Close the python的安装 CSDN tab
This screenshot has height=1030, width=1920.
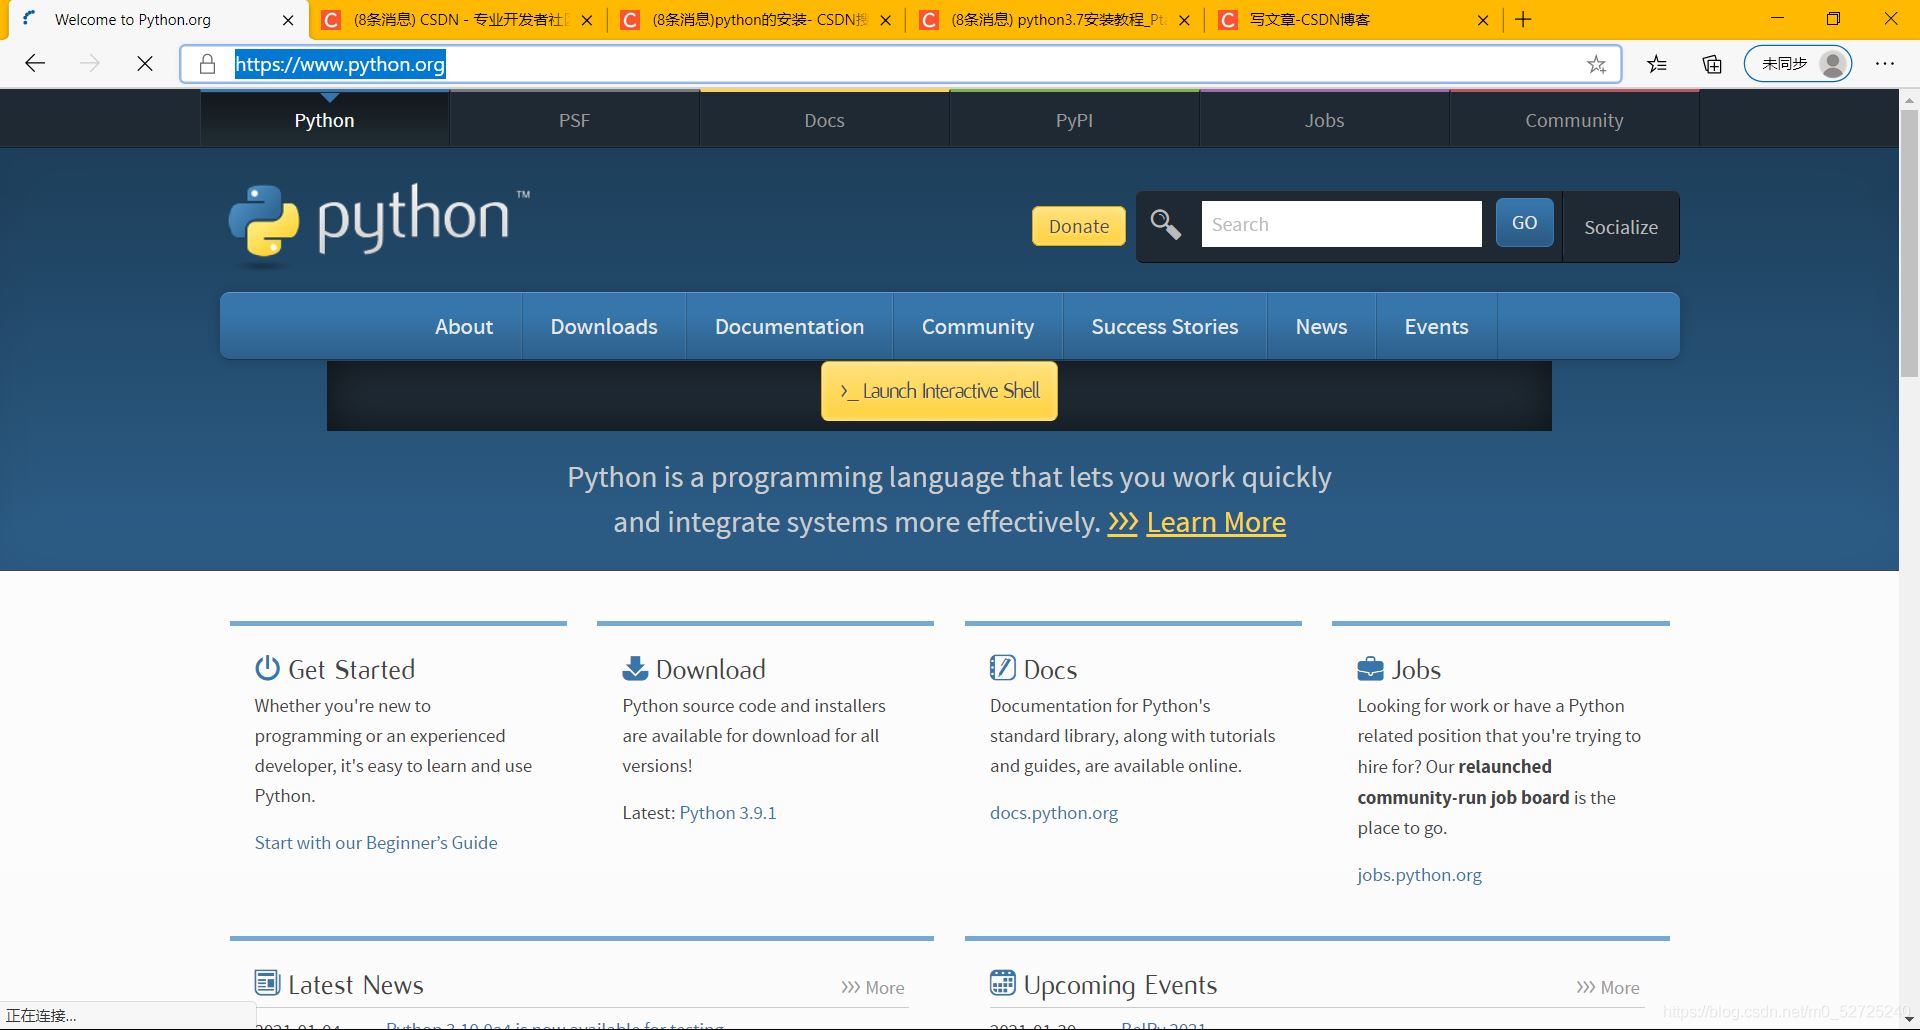click(x=886, y=20)
